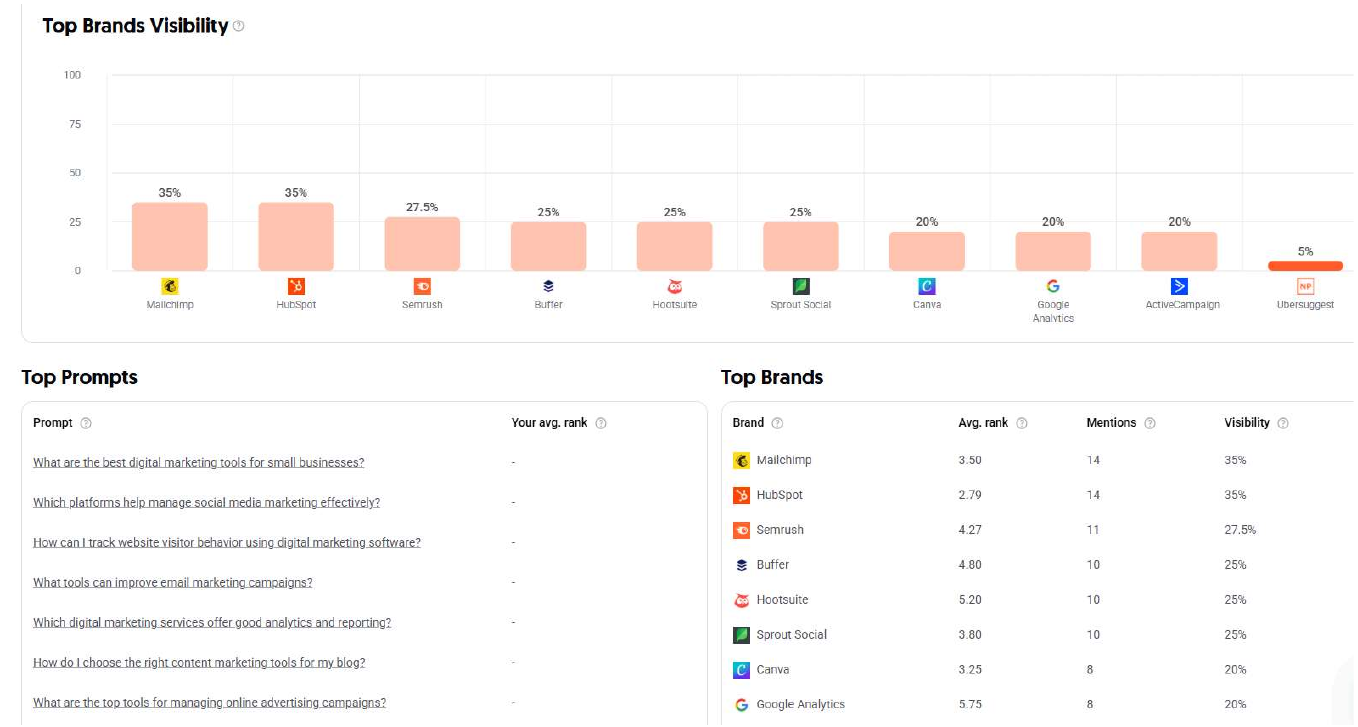Click the Hootsuite logo under the chart
This screenshot has height=727, width=1358.
point(675,287)
